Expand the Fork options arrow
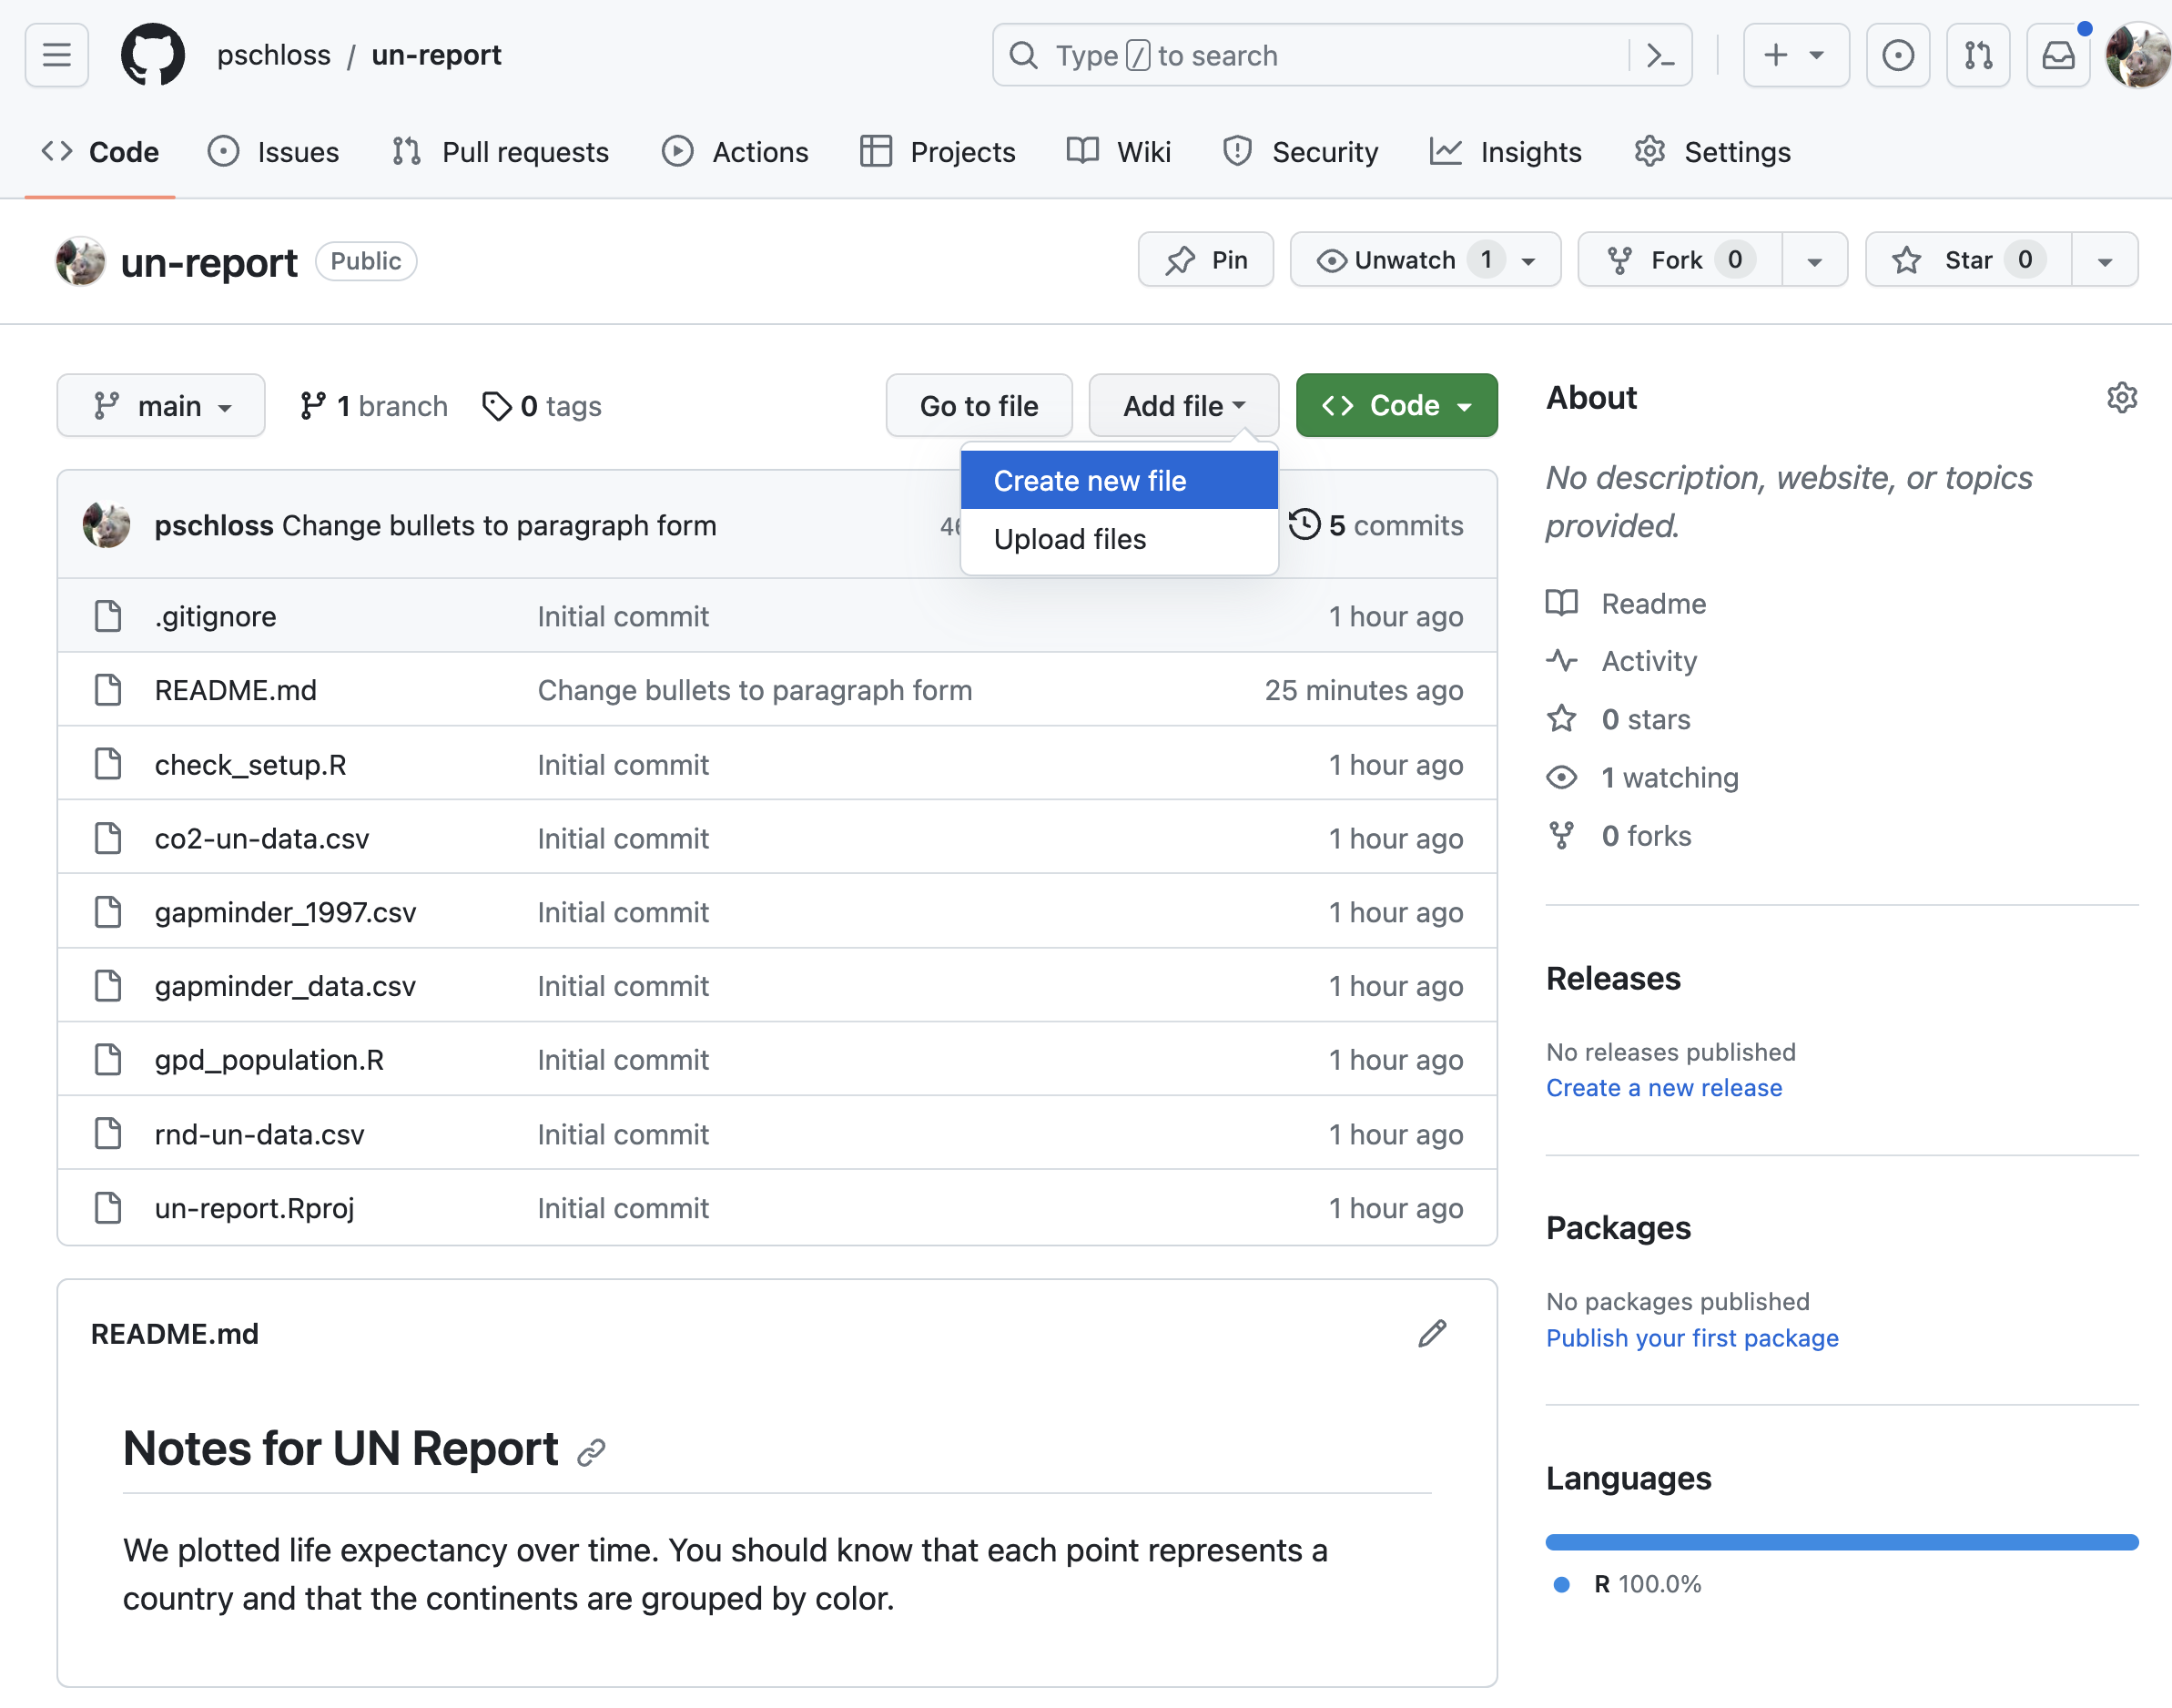 pyautogui.click(x=1813, y=260)
